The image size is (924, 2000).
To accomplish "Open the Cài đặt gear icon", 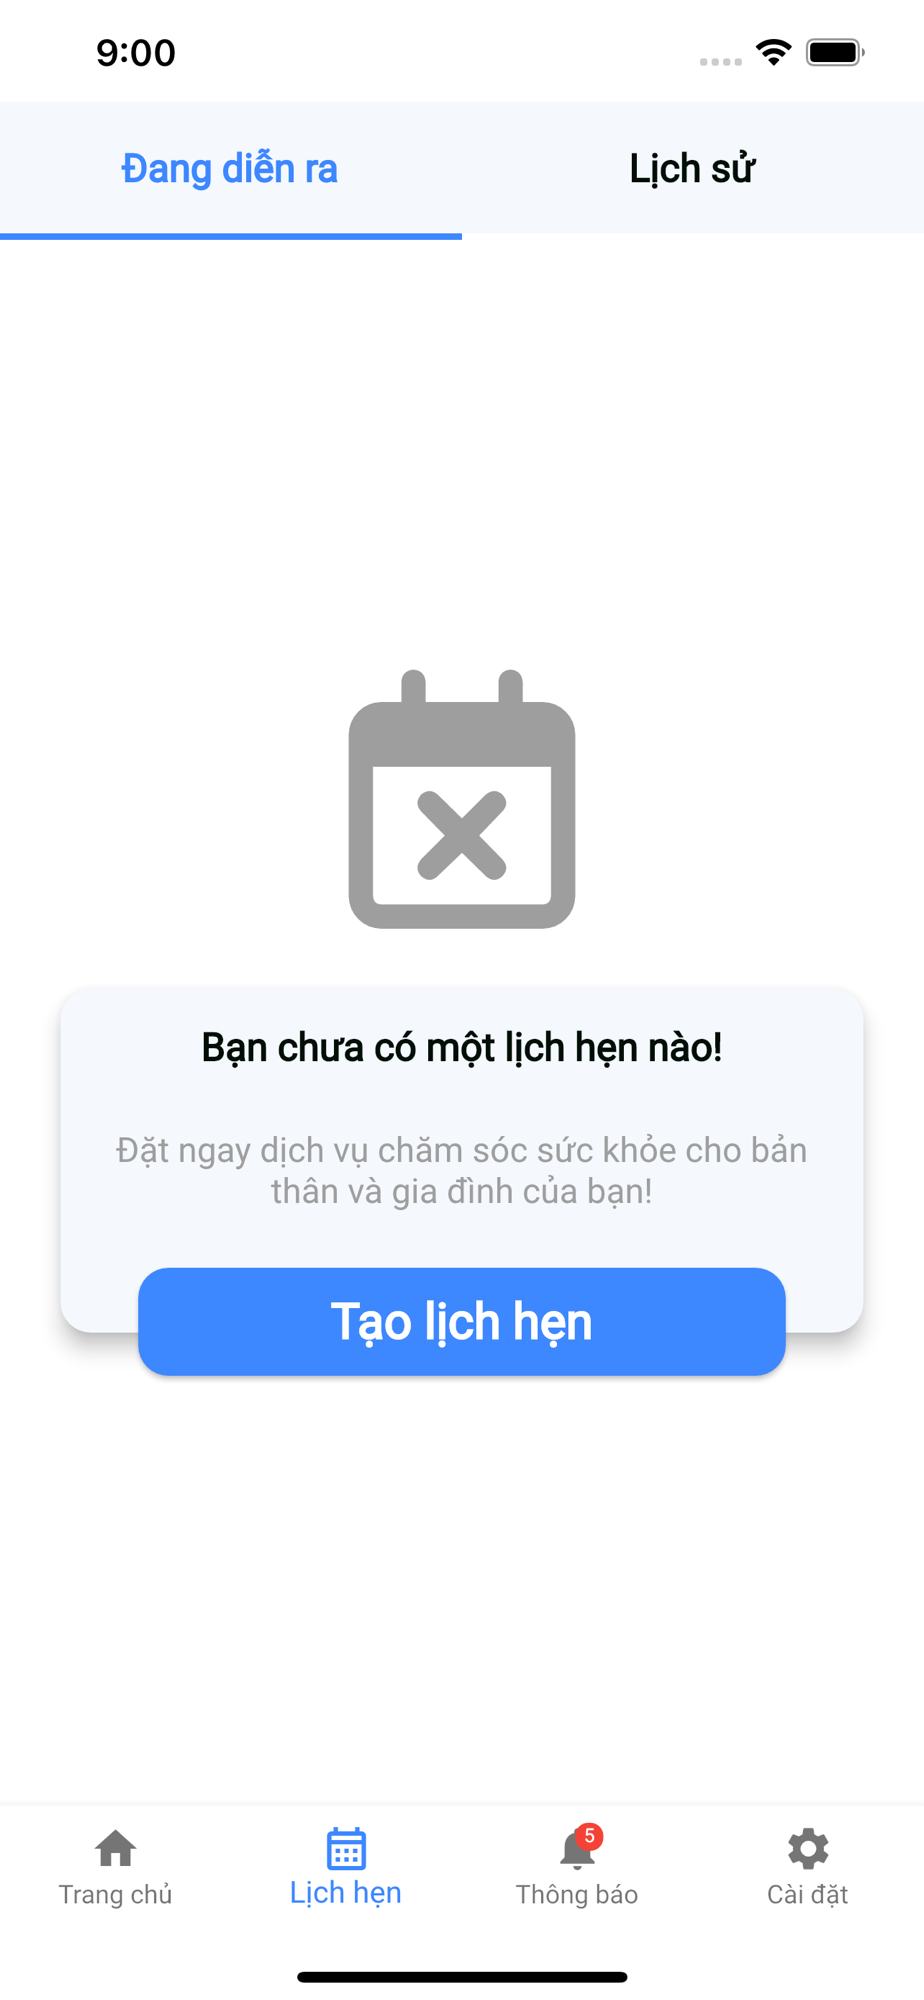I will click(808, 1849).
